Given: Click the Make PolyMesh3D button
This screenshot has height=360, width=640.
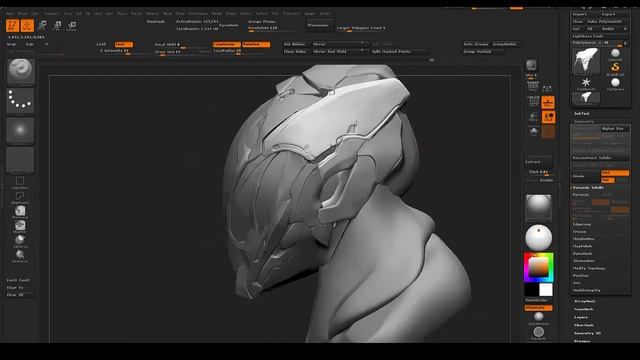Looking at the screenshot, I should click(x=604, y=21).
